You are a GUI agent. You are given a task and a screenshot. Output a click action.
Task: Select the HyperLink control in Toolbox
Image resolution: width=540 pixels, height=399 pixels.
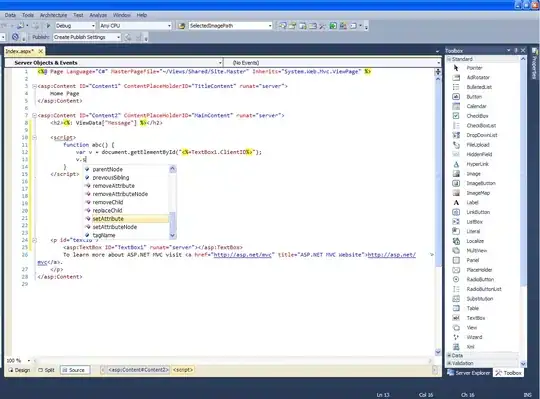(470, 164)
